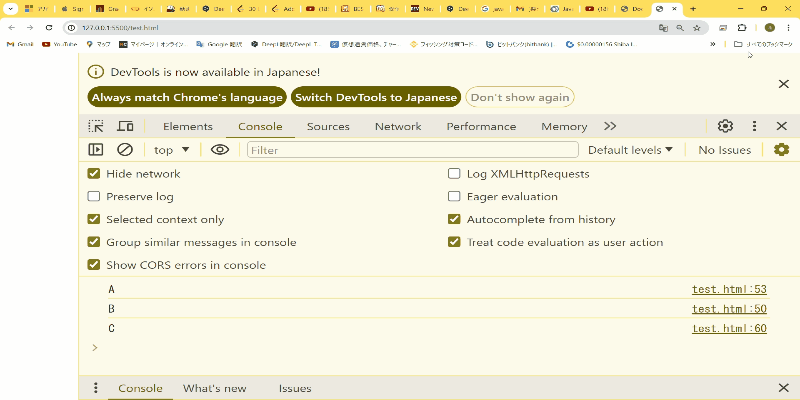The height and width of the screenshot is (400, 800).
Task: Open console settings gear icon
Action: (x=781, y=149)
